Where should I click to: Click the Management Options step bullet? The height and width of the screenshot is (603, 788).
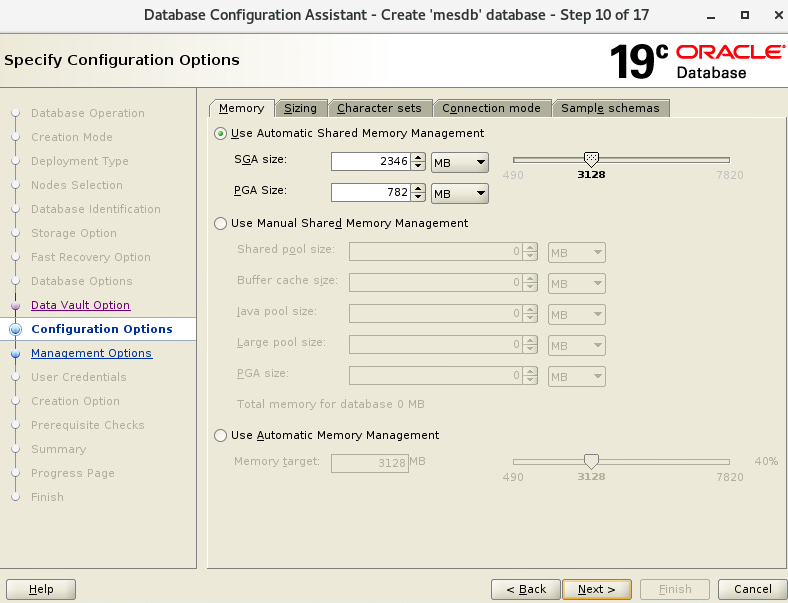[x=15, y=353]
